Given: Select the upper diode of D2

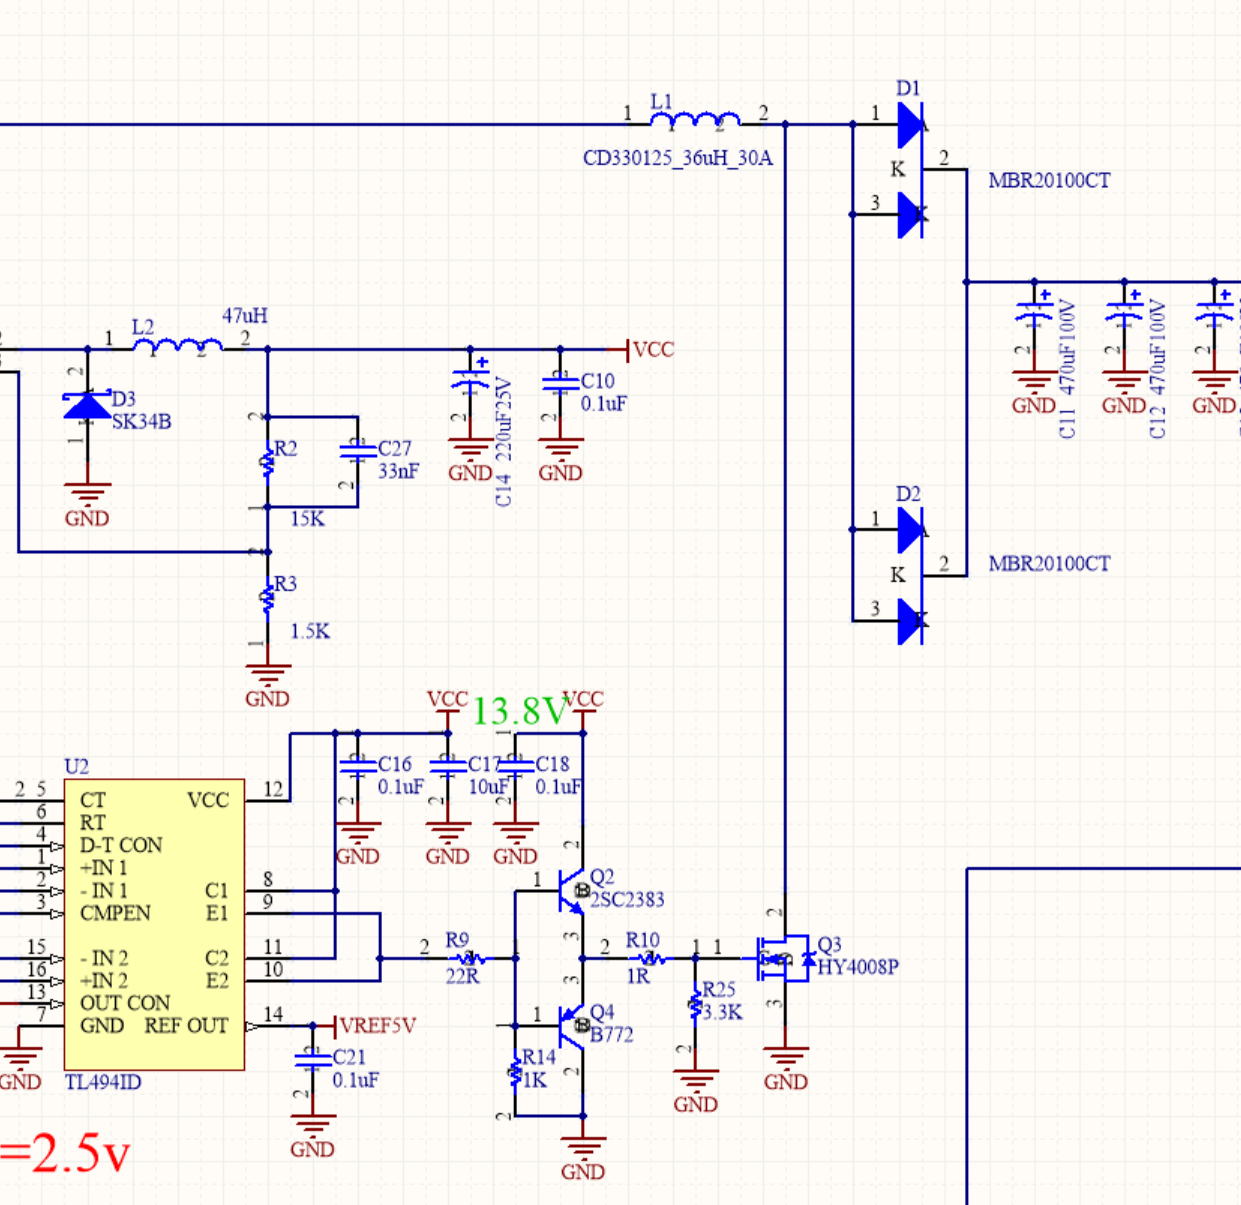Looking at the screenshot, I should [x=911, y=530].
